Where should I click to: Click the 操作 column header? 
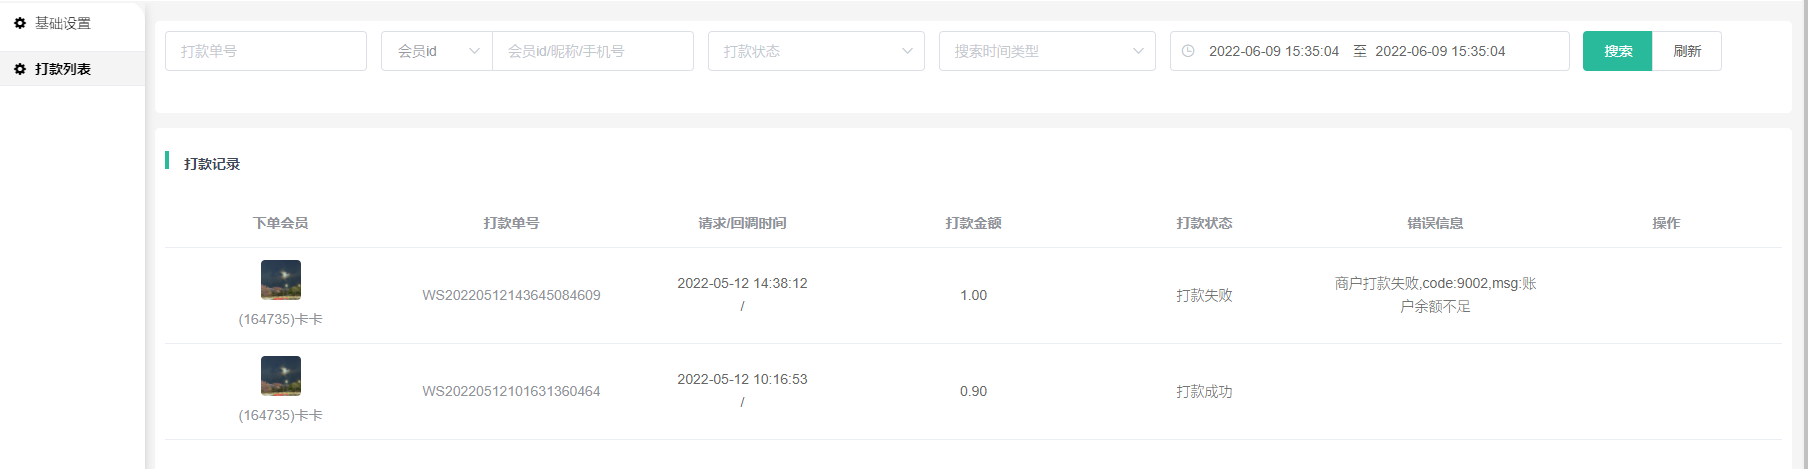[1666, 223]
